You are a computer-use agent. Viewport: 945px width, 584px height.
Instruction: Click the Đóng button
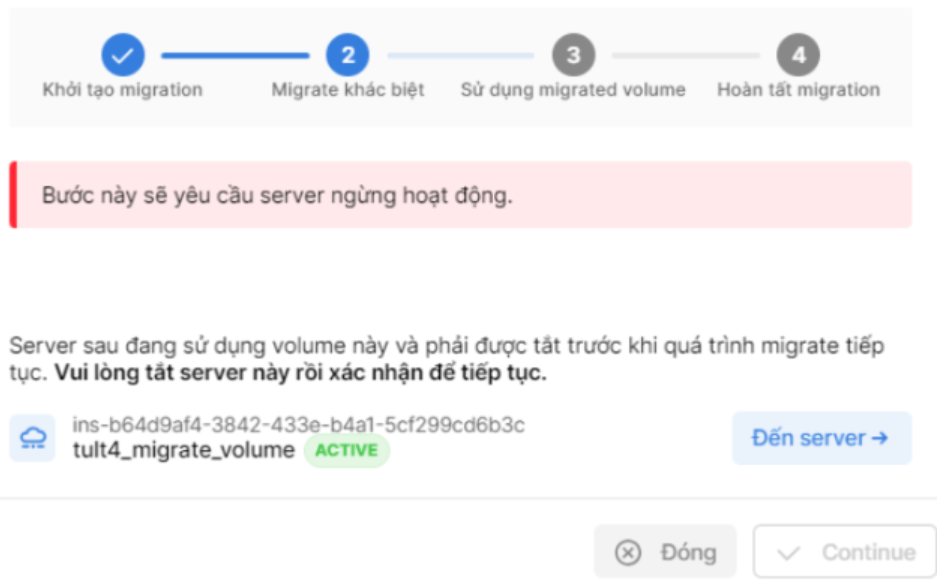(x=665, y=551)
